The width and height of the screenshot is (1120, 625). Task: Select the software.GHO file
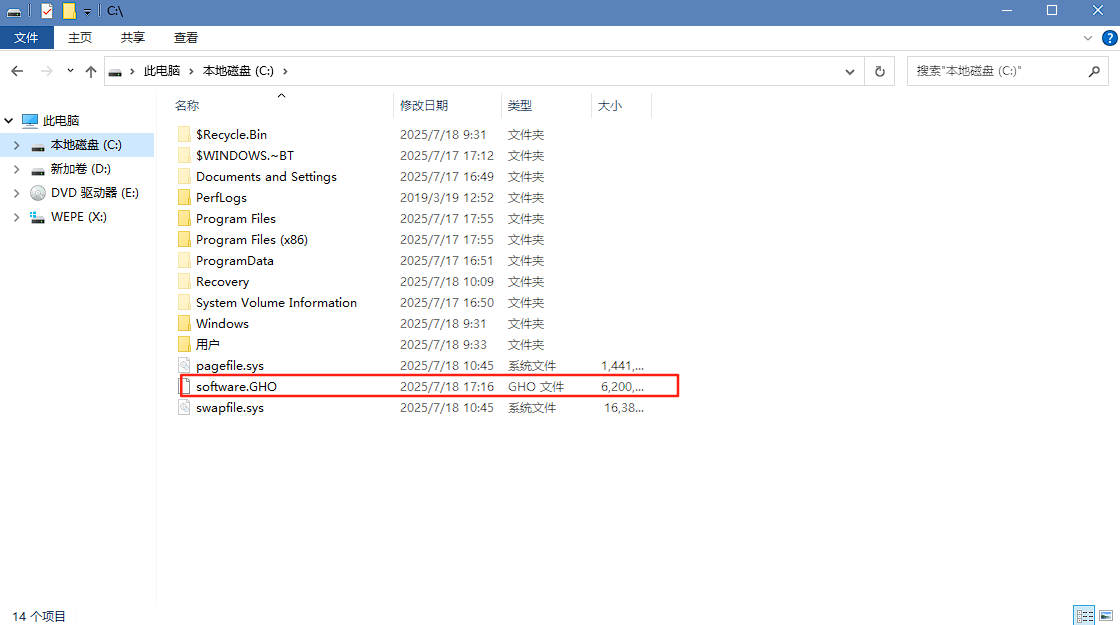236,387
